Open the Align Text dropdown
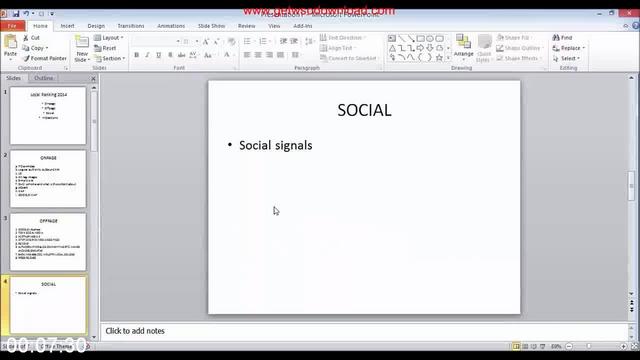 point(338,48)
